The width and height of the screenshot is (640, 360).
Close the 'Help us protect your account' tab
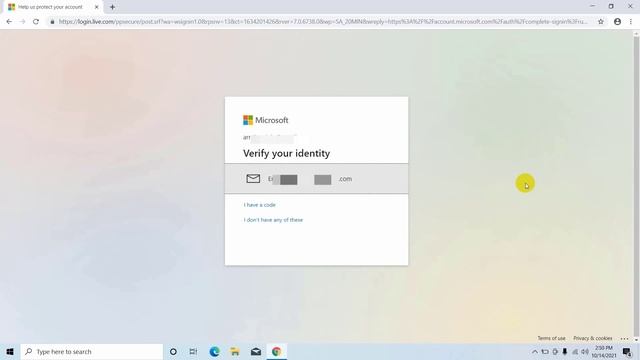click(x=96, y=7)
